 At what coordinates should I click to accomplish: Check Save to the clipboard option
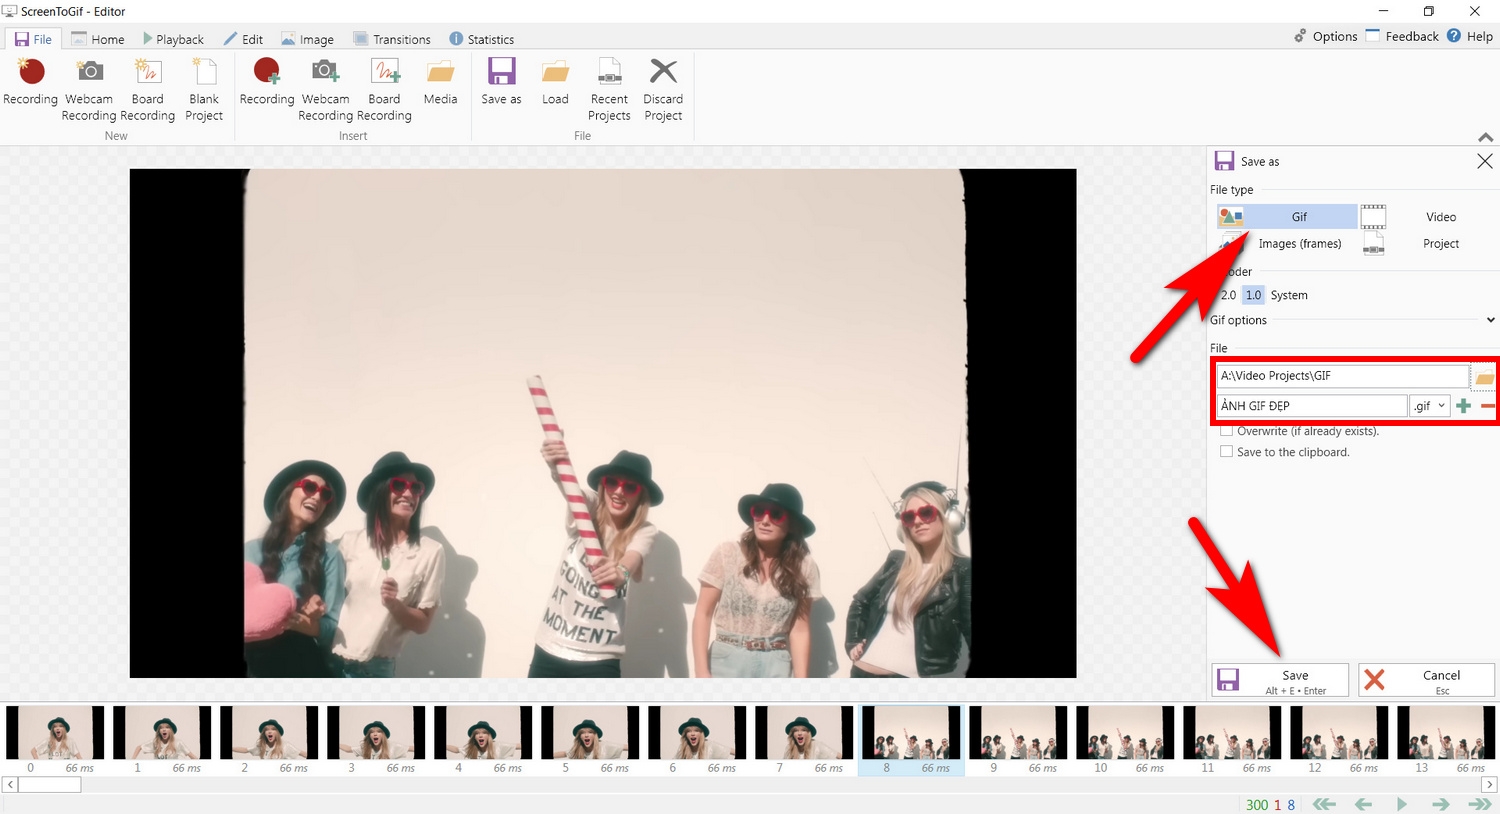1226,452
